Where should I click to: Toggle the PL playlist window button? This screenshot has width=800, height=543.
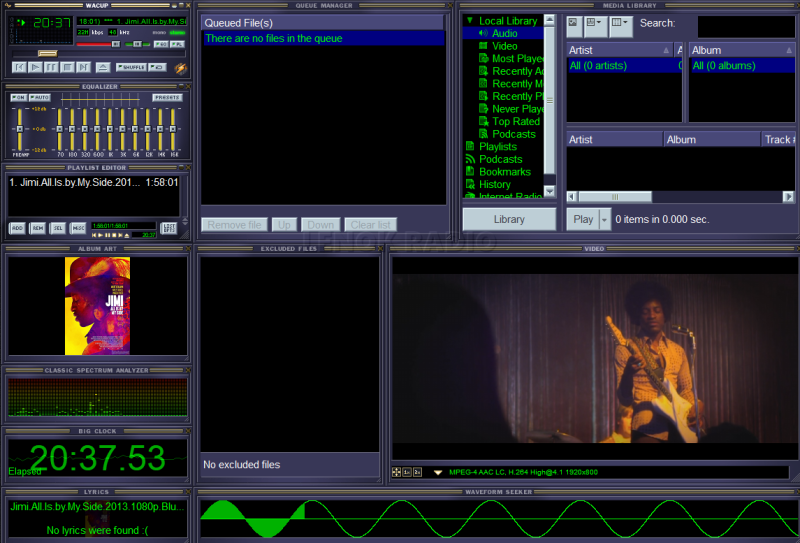point(177,44)
